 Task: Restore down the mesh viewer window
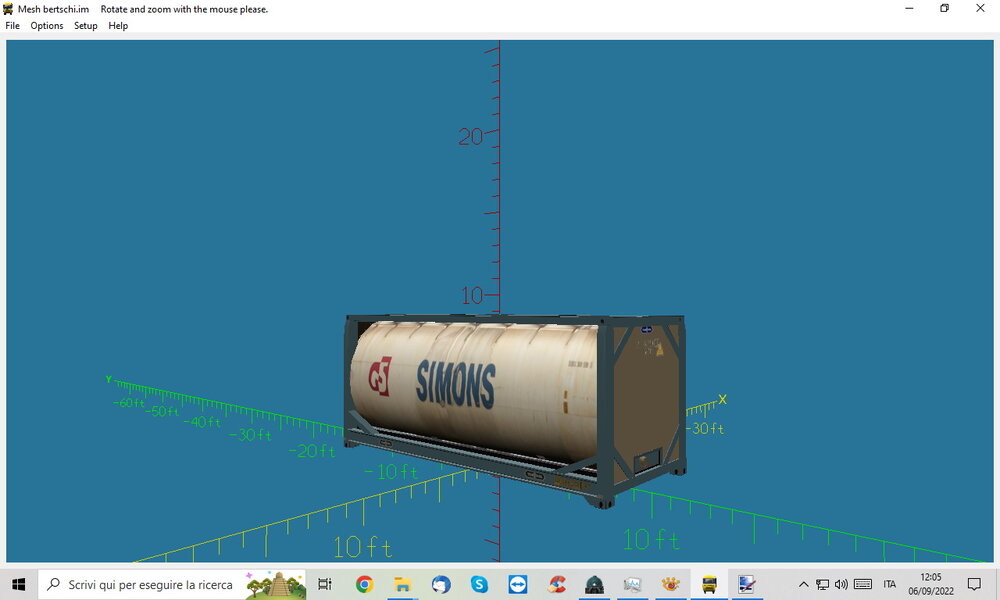point(945,8)
